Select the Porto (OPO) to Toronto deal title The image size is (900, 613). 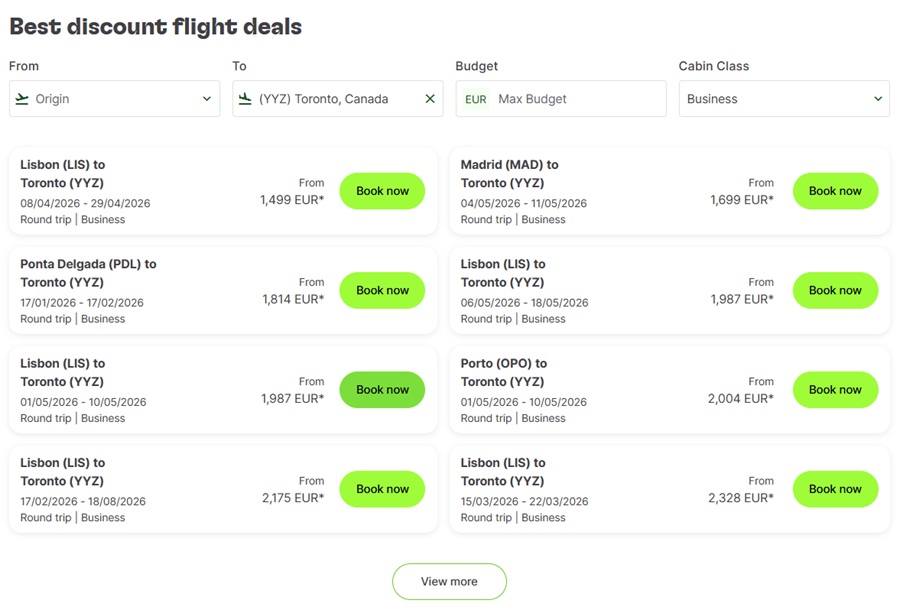[503, 372]
